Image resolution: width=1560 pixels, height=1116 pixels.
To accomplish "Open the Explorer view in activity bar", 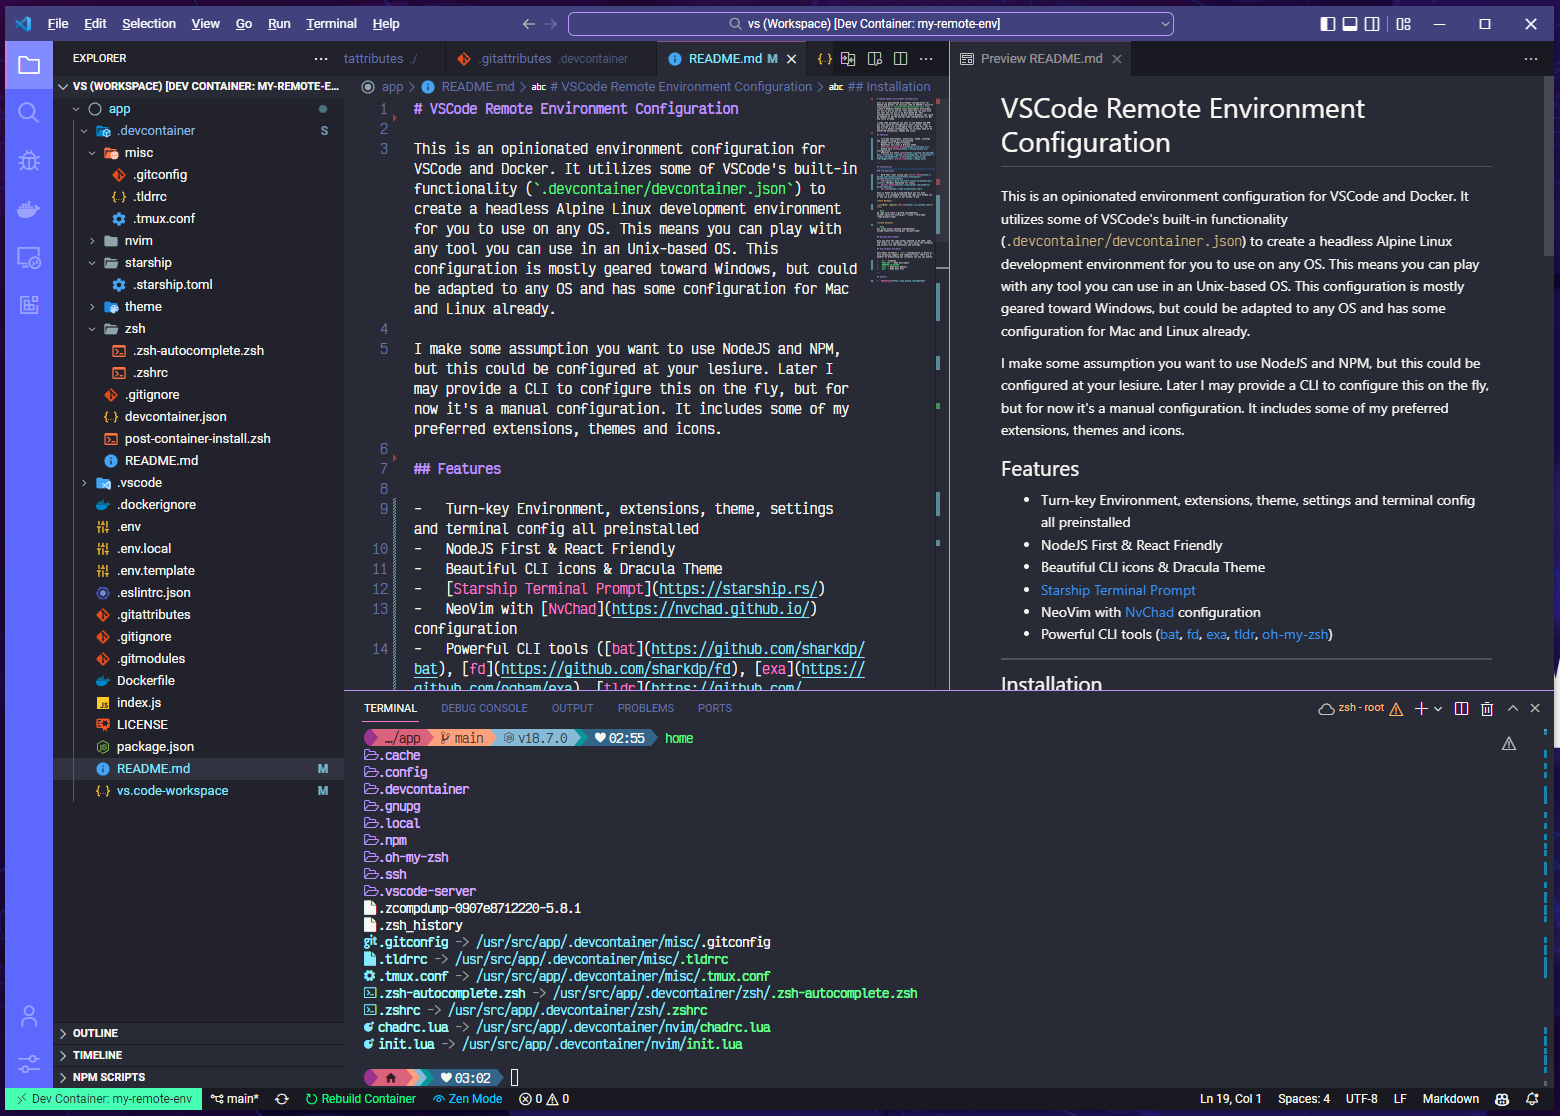I will [29, 66].
